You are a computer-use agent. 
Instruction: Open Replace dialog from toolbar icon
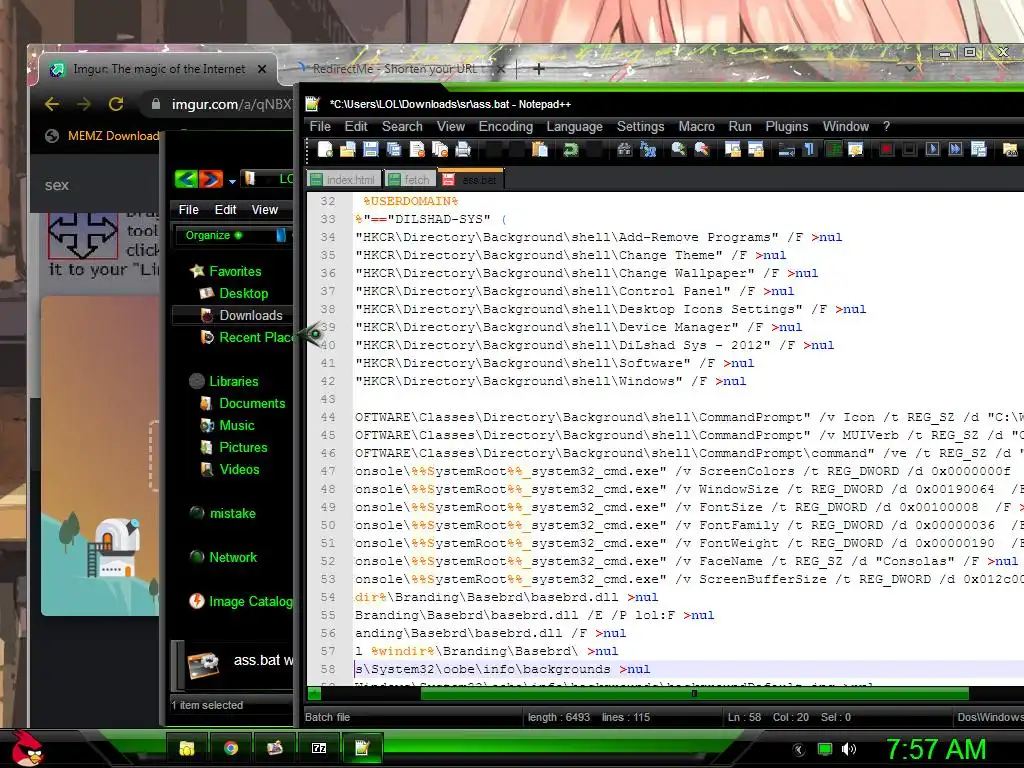coord(648,150)
